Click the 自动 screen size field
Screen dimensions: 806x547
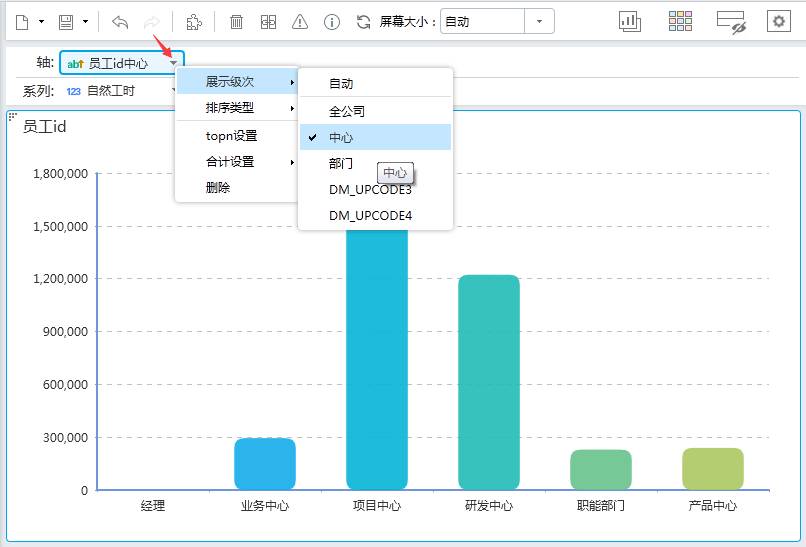point(482,22)
